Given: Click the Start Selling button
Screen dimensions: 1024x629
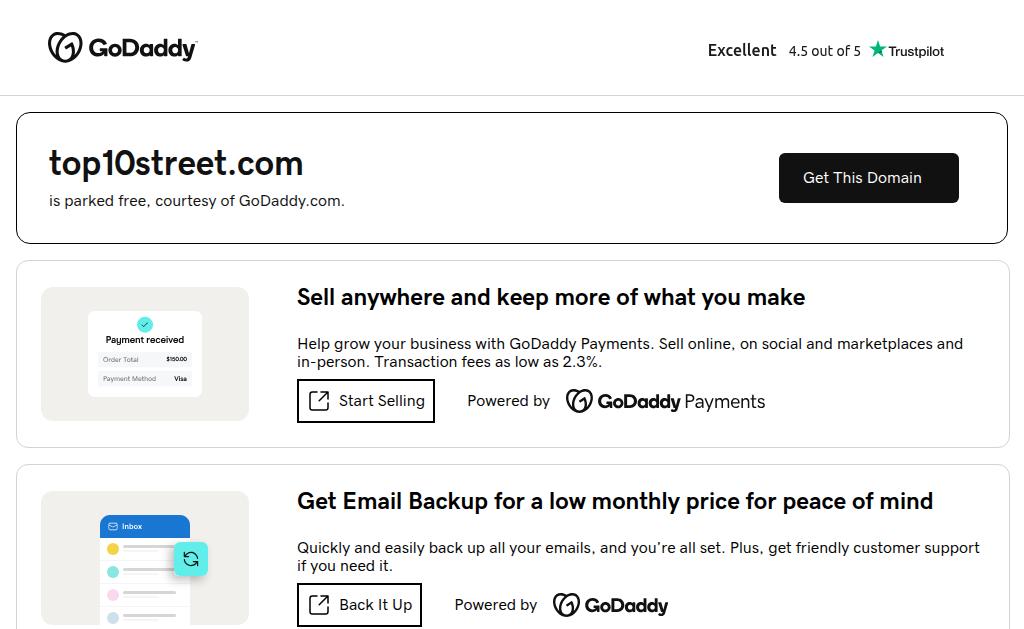Looking at the screenshot, I should click(366, 401).
